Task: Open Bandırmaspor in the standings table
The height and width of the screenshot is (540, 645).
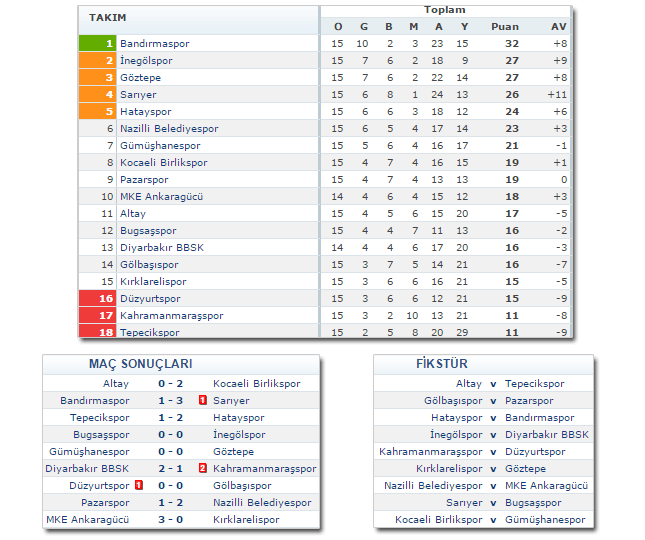Action: [154, 44]
